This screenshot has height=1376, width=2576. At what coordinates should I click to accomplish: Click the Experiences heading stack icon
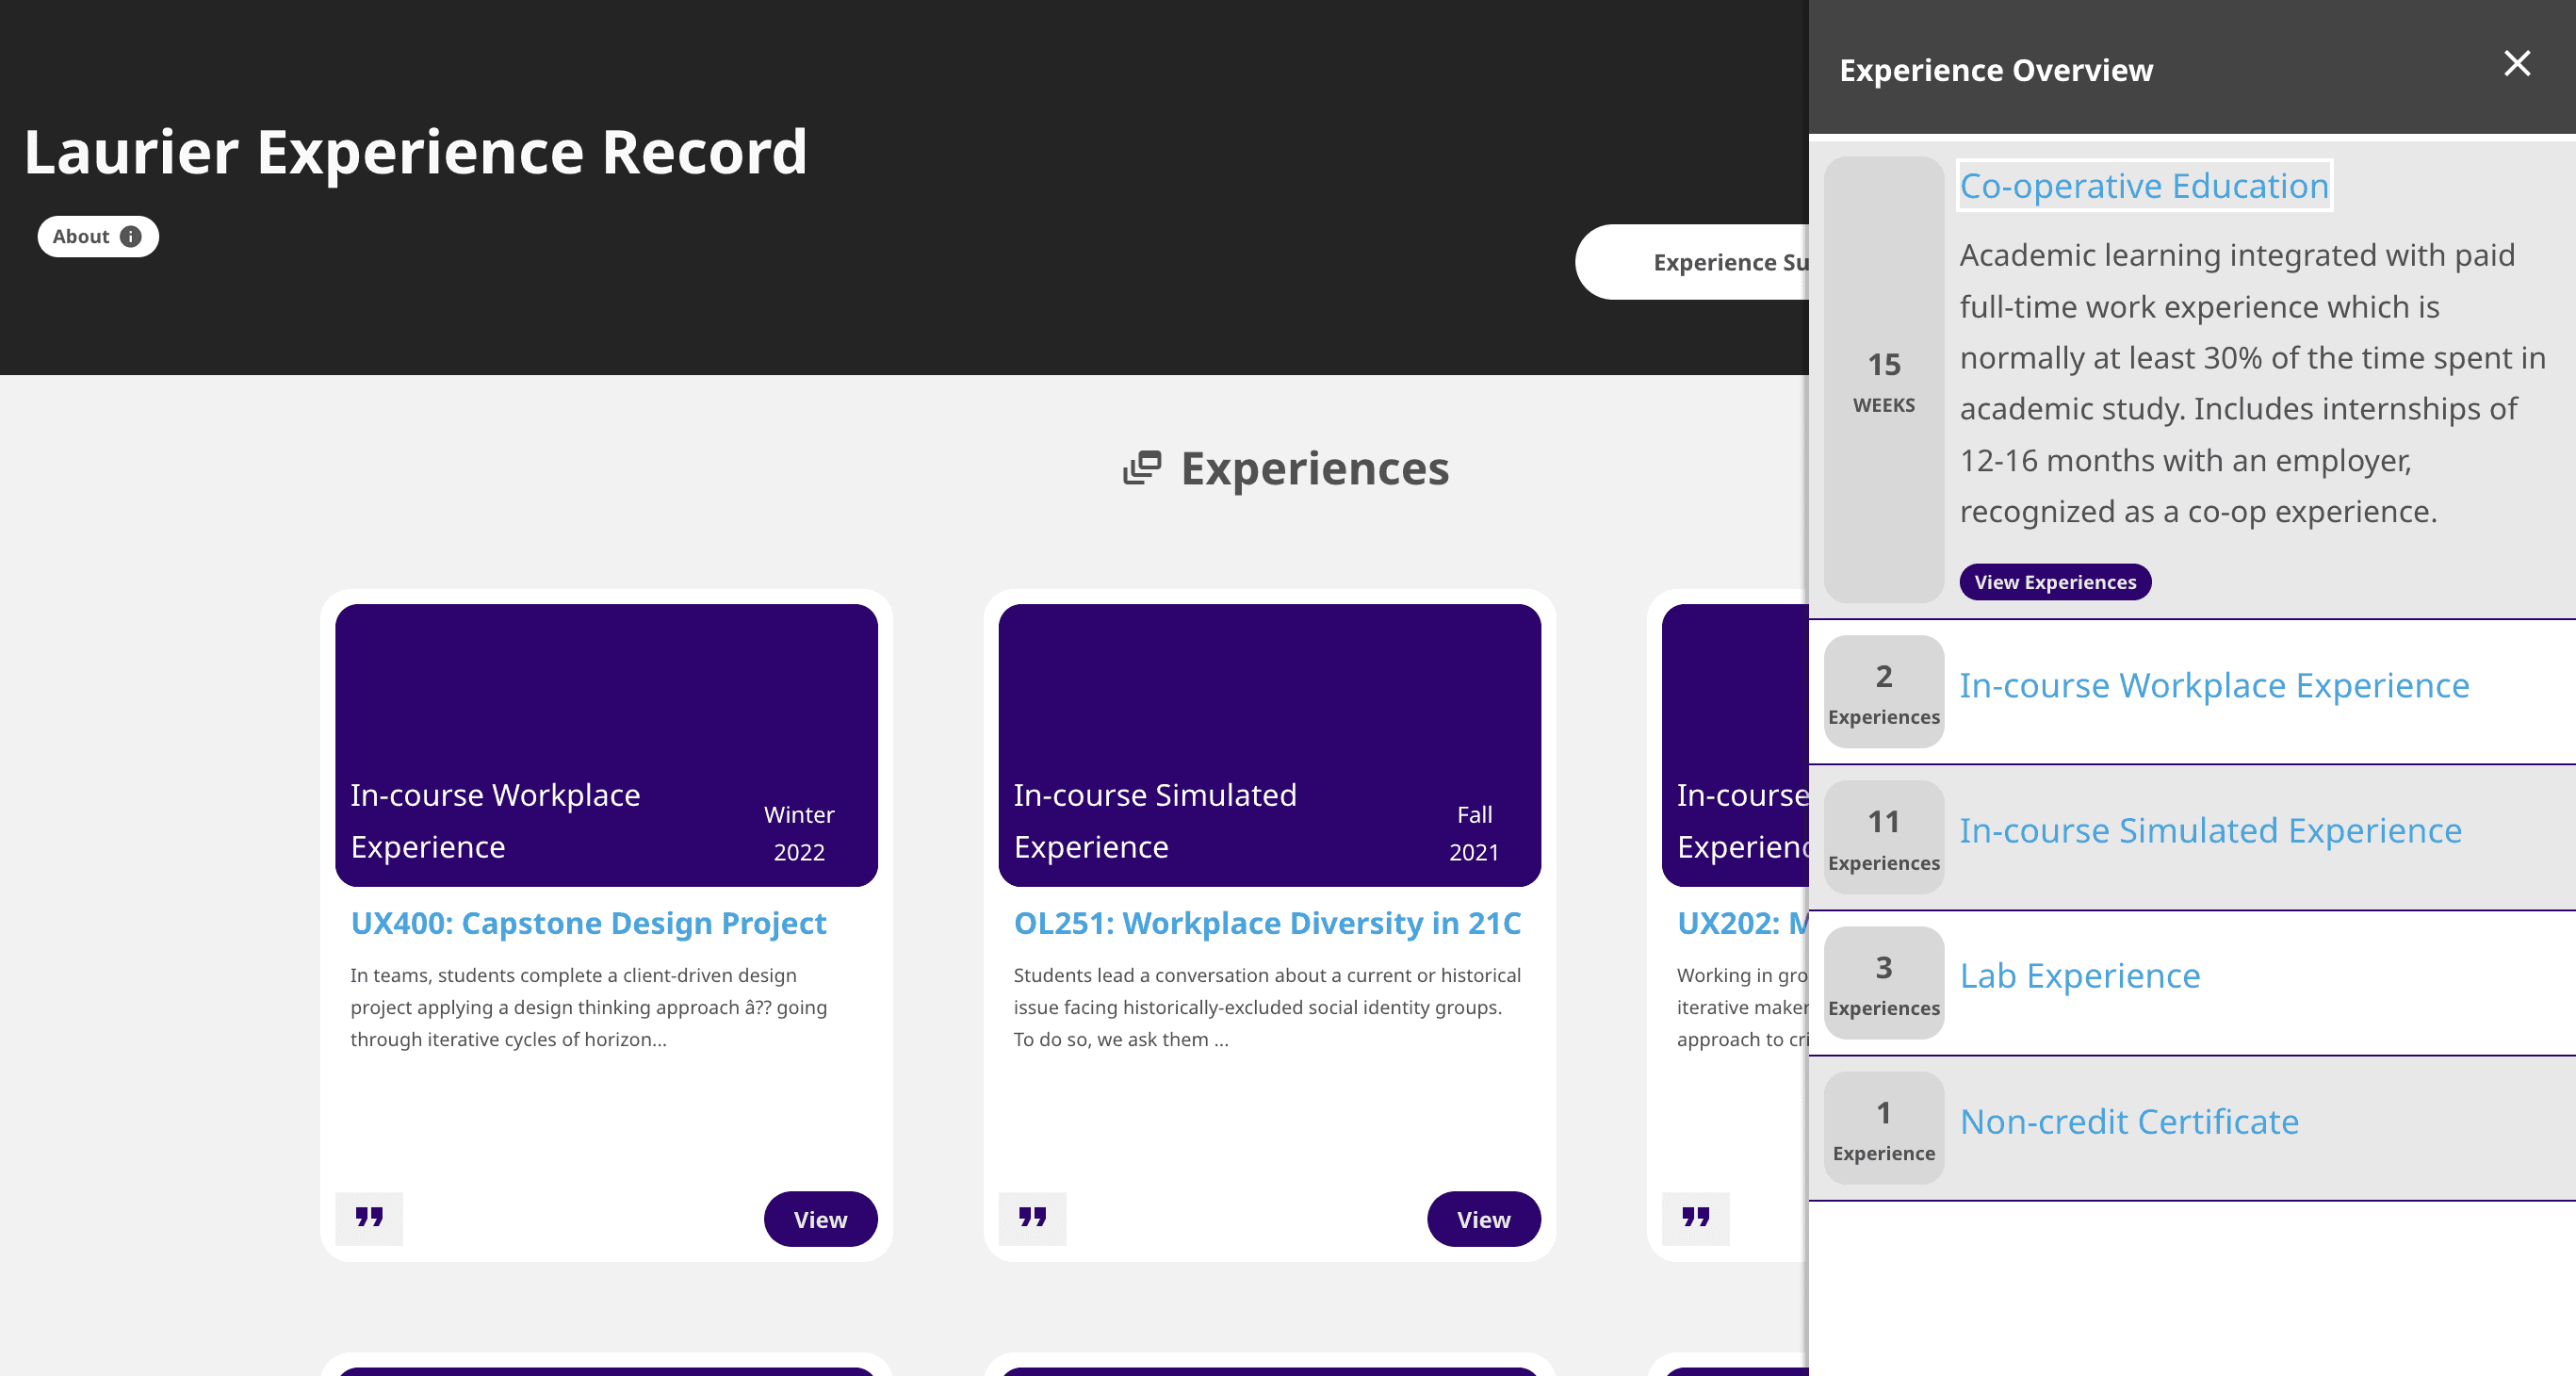pos(1142,467)
